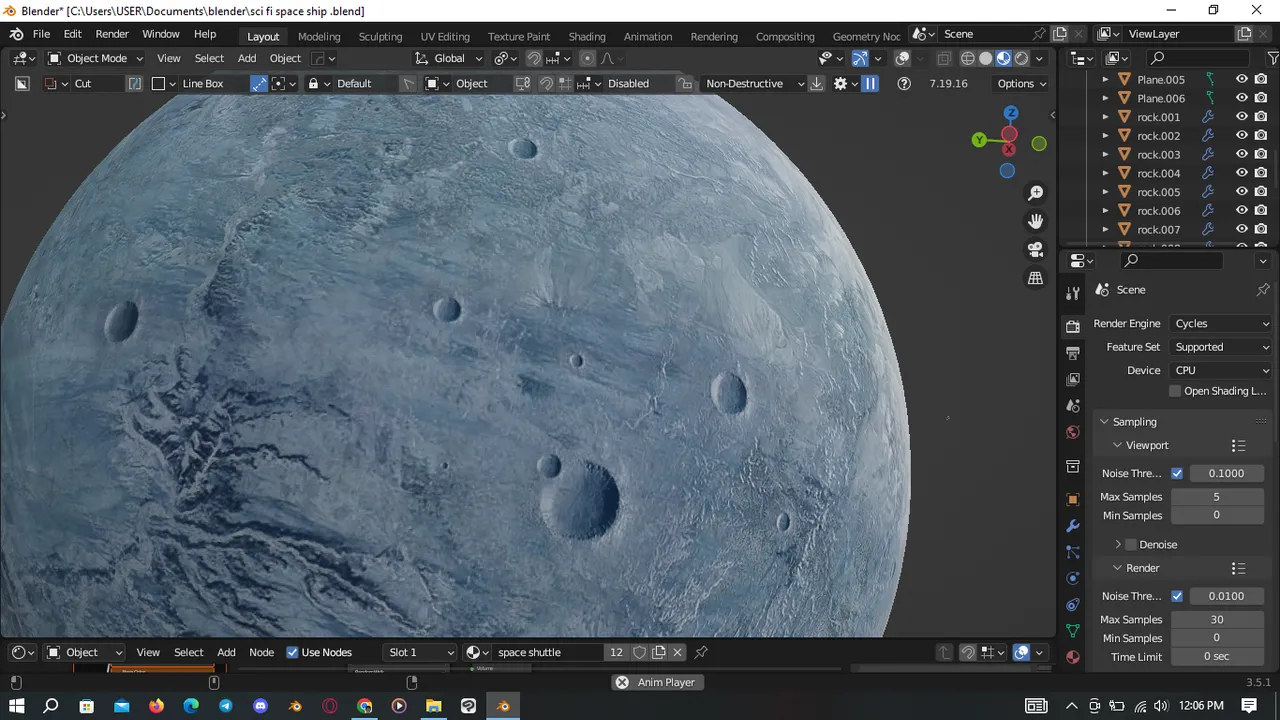
Task: Collapse the Sampling panel
Action: click(x=1105, y=422)
